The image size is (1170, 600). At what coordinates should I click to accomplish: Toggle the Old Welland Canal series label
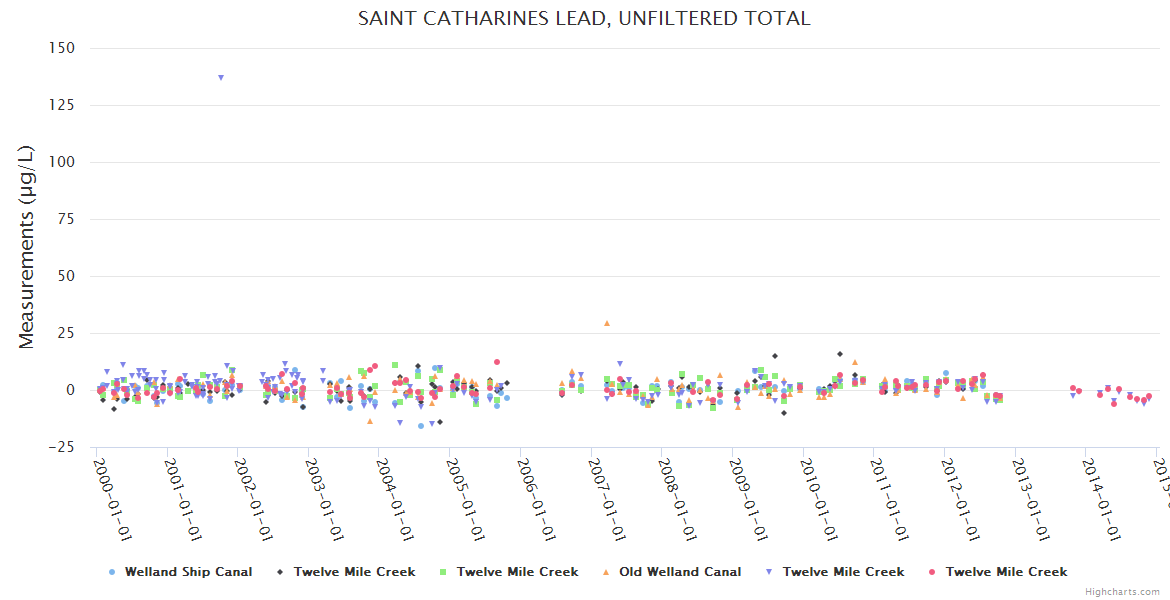click(680, 572)
